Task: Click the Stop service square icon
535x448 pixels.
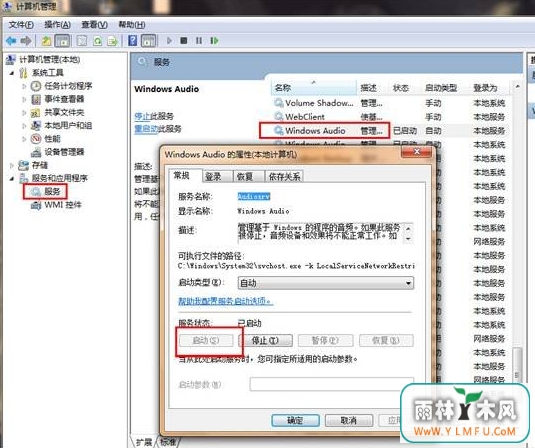Action: pos(184,41)
